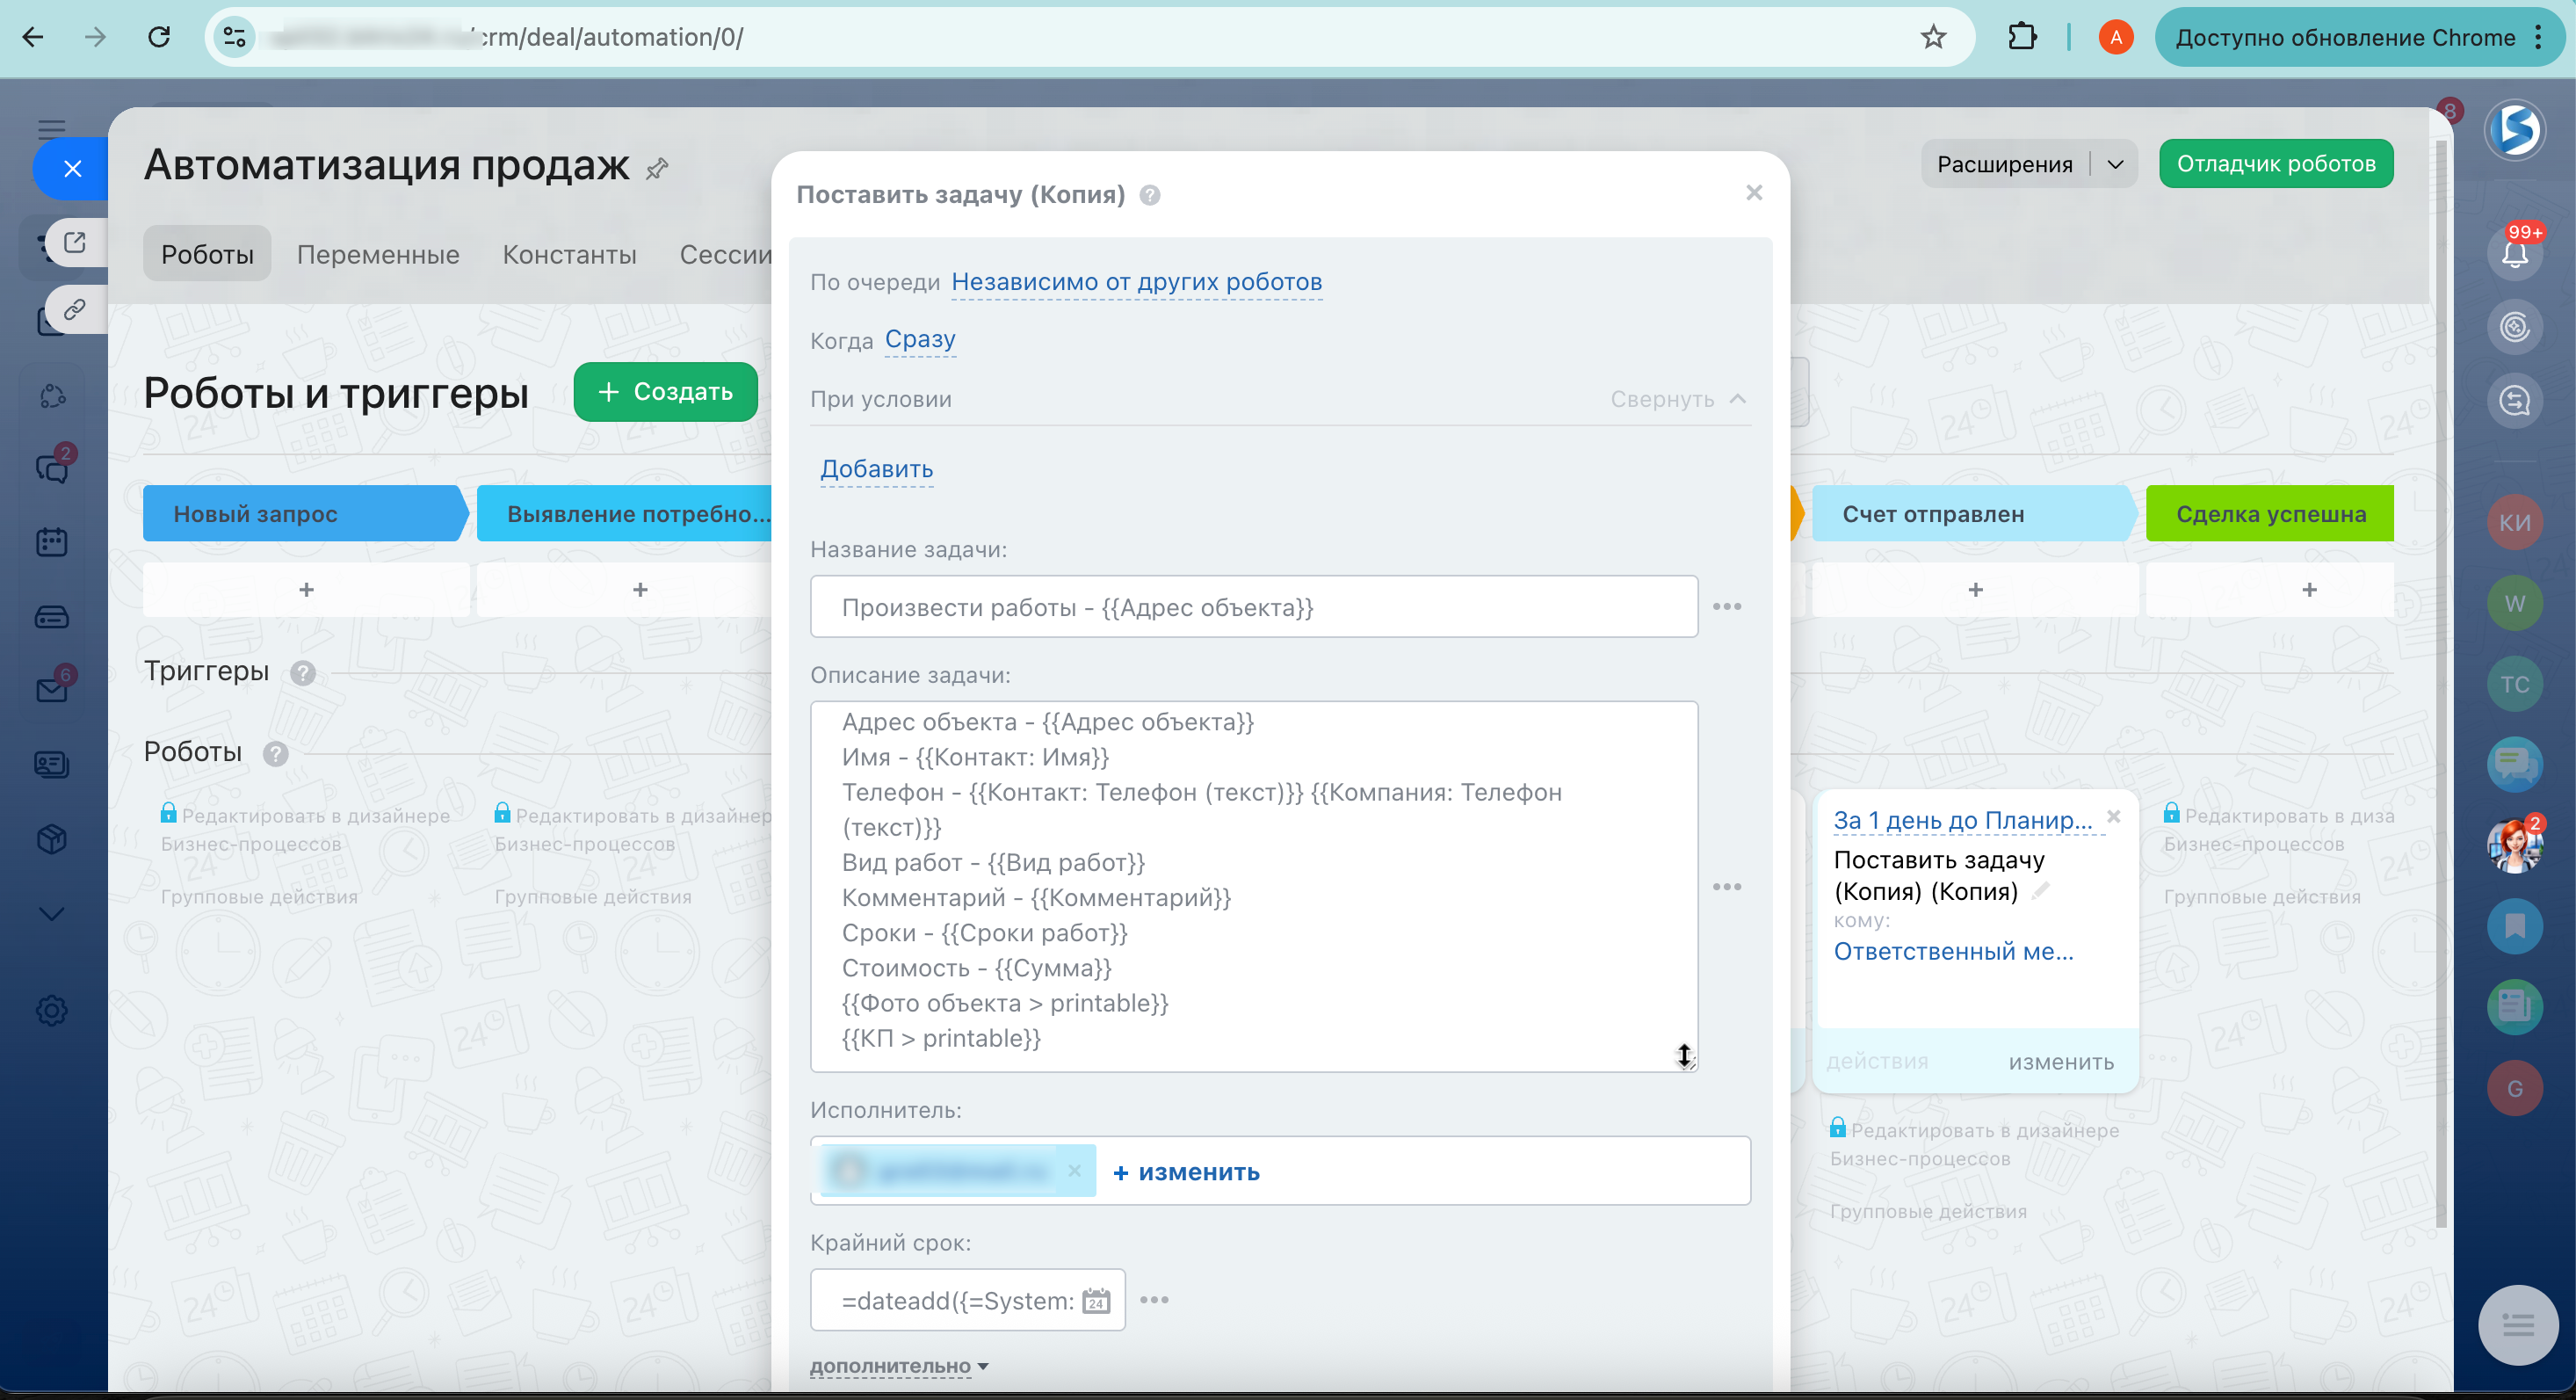
Task: Click help icon next to Поставить задачу title
Action: [x=1150, y=195]
